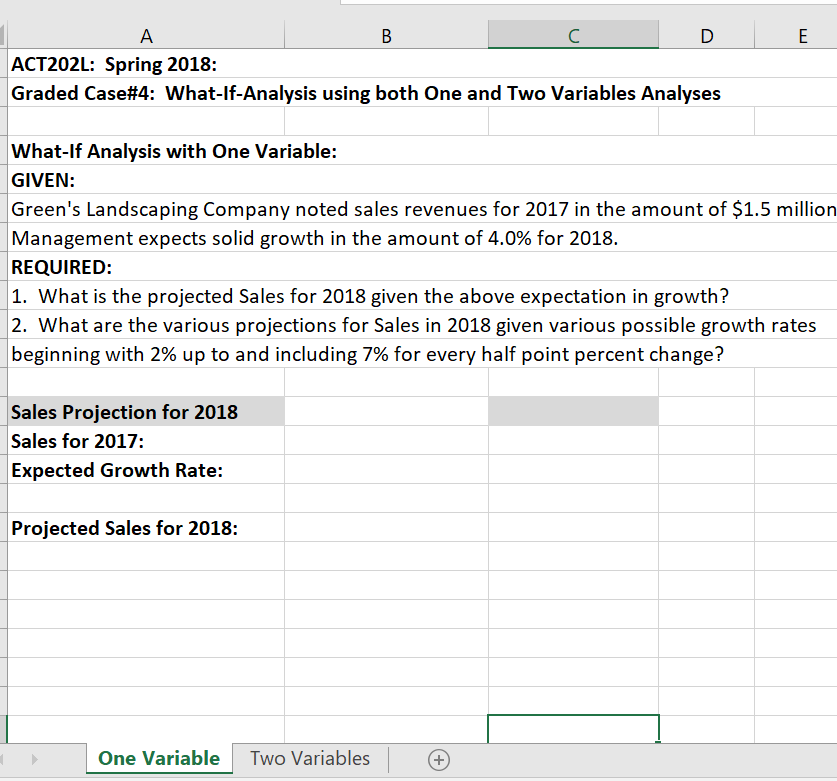Select the 'Sales for 2017:' label cell
837x781 pixels.
point(146,440)
